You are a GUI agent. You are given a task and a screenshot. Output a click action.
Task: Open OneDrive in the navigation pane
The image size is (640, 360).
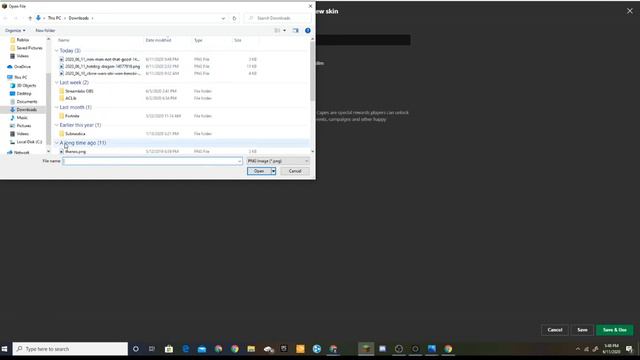pyautogui.click(x=22, y=67)
